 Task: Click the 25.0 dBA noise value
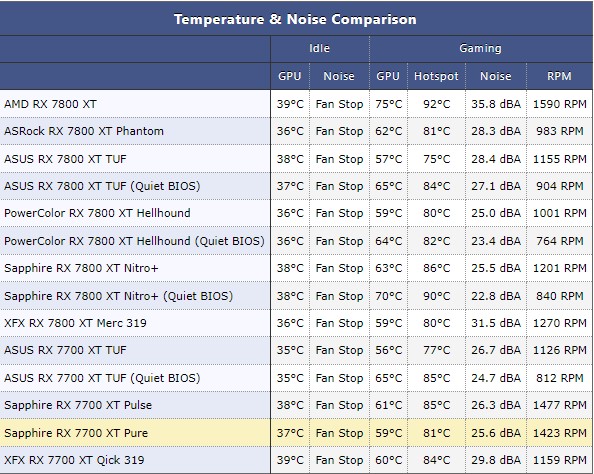[496, 213]
